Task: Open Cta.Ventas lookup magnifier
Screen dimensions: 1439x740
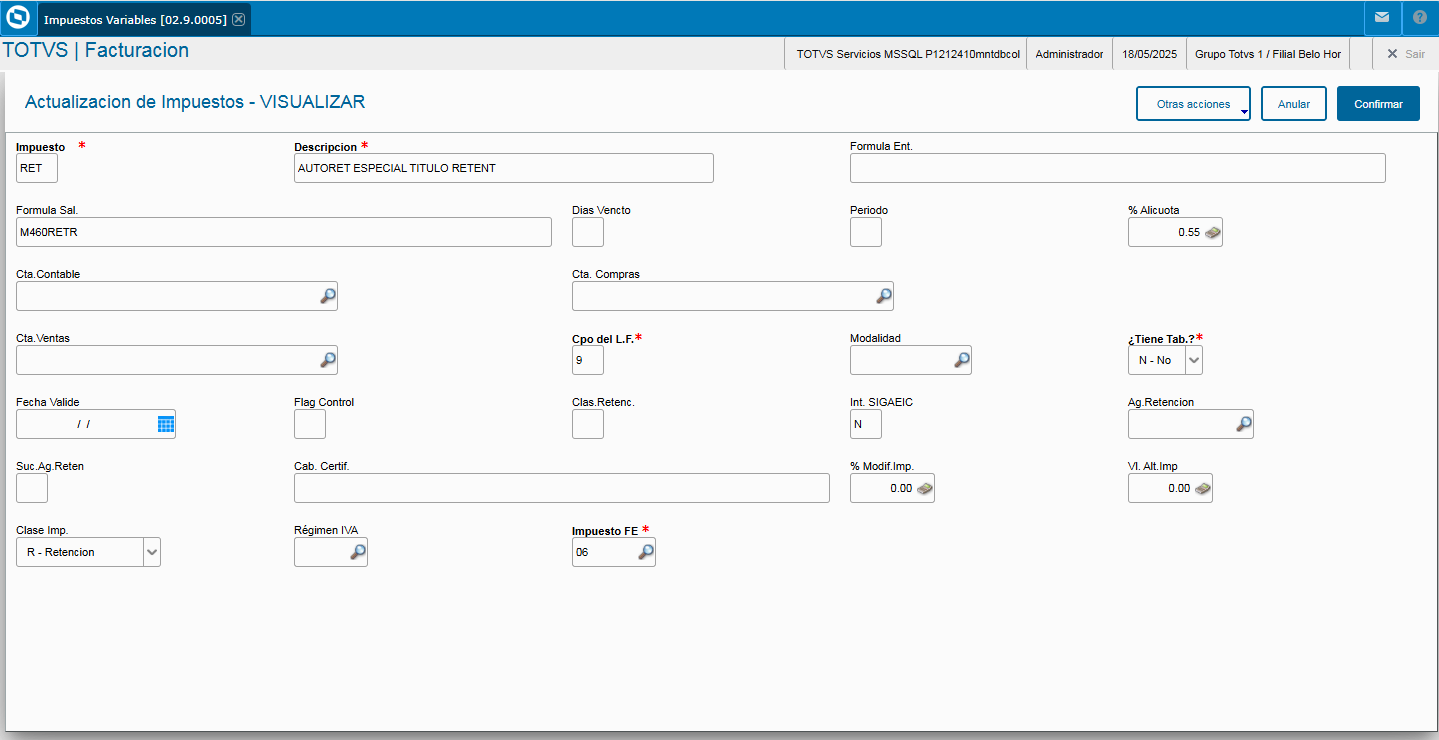Action: (x=327, y=360)
